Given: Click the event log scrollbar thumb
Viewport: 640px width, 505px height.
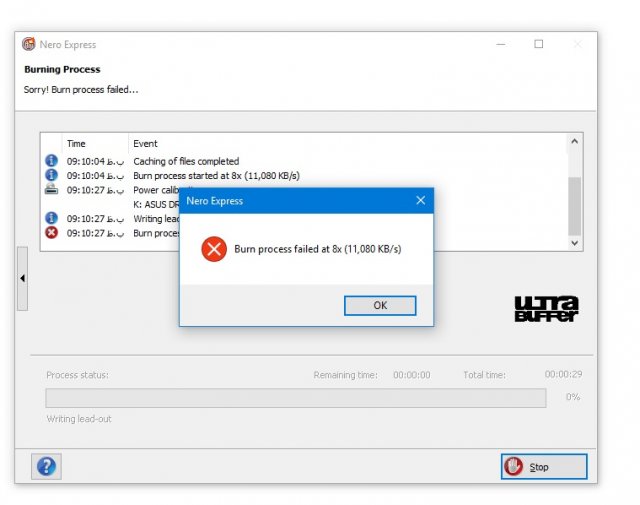Looking at the screenshot, I should point(574,203).
